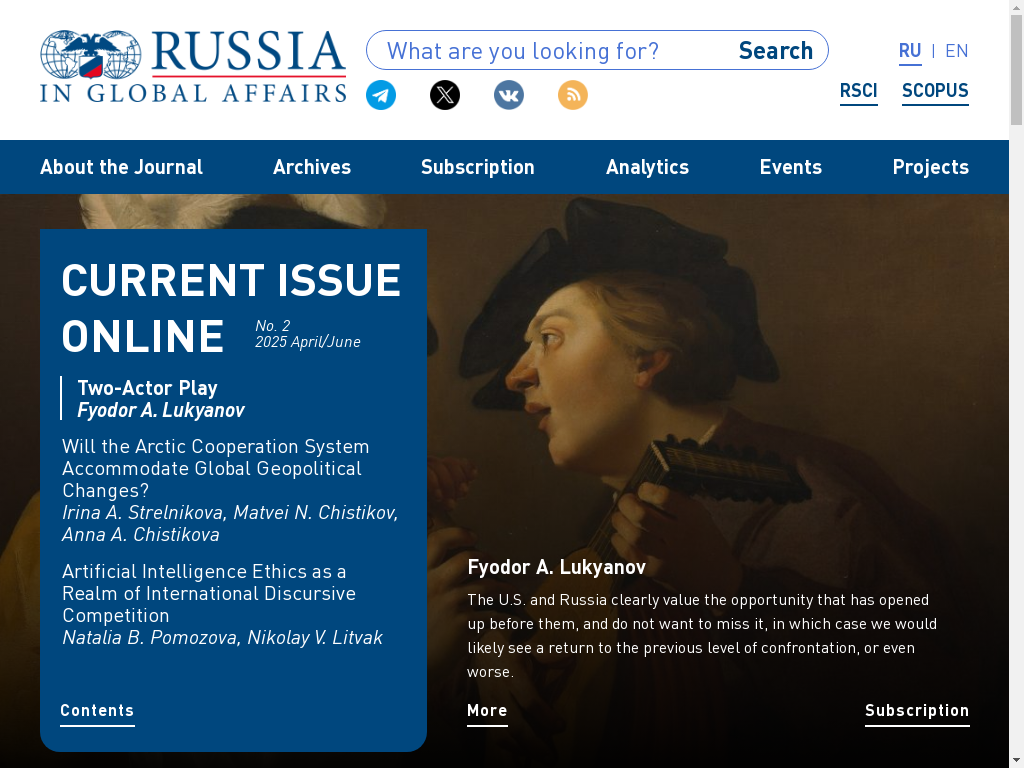Click the More link under Lukyanov excerpt
This screenshot has width=1024, height=768.
(x=487, y=711)
